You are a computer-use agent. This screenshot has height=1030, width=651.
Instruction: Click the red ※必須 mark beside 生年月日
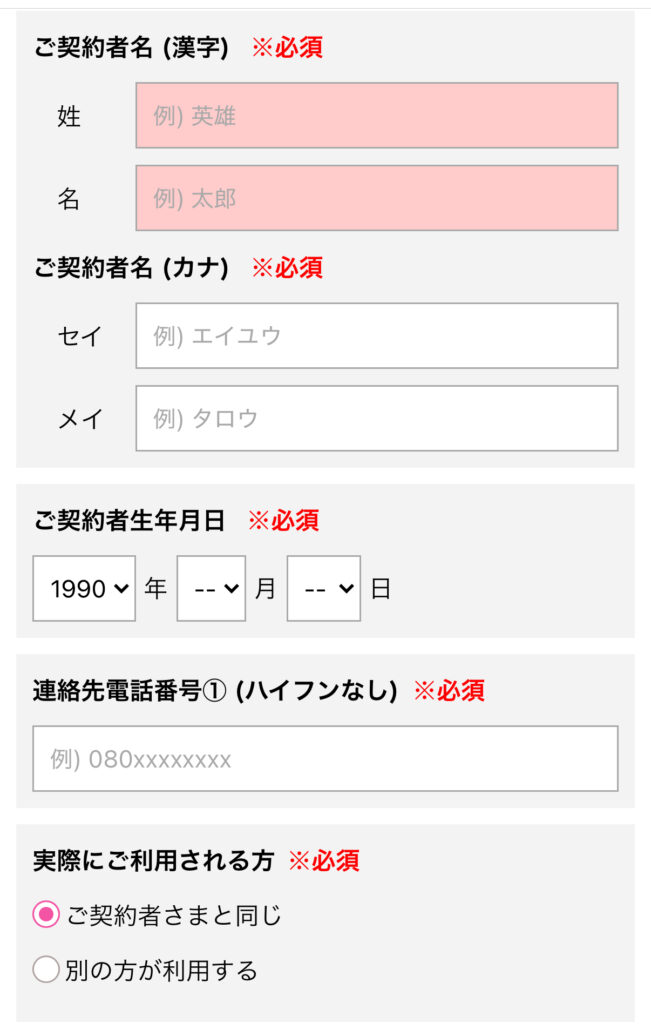(x=284, y=521)
